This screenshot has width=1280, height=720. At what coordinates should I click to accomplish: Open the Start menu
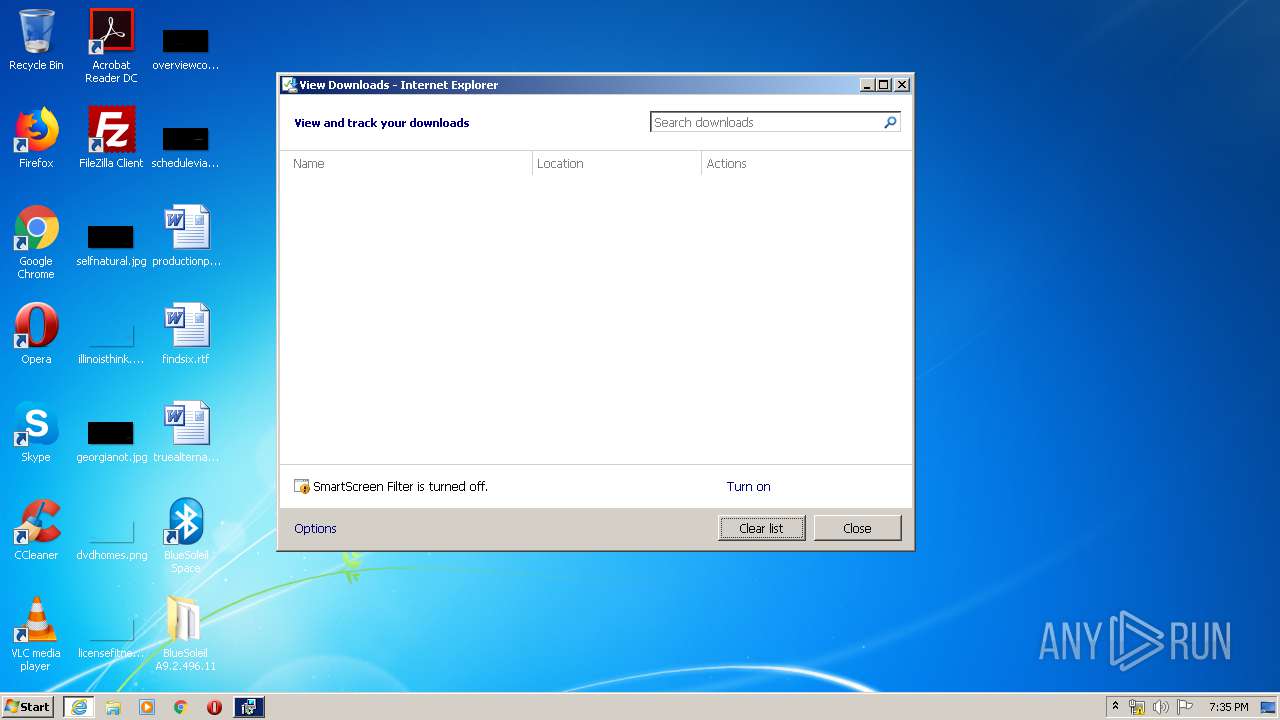point(28,707)
